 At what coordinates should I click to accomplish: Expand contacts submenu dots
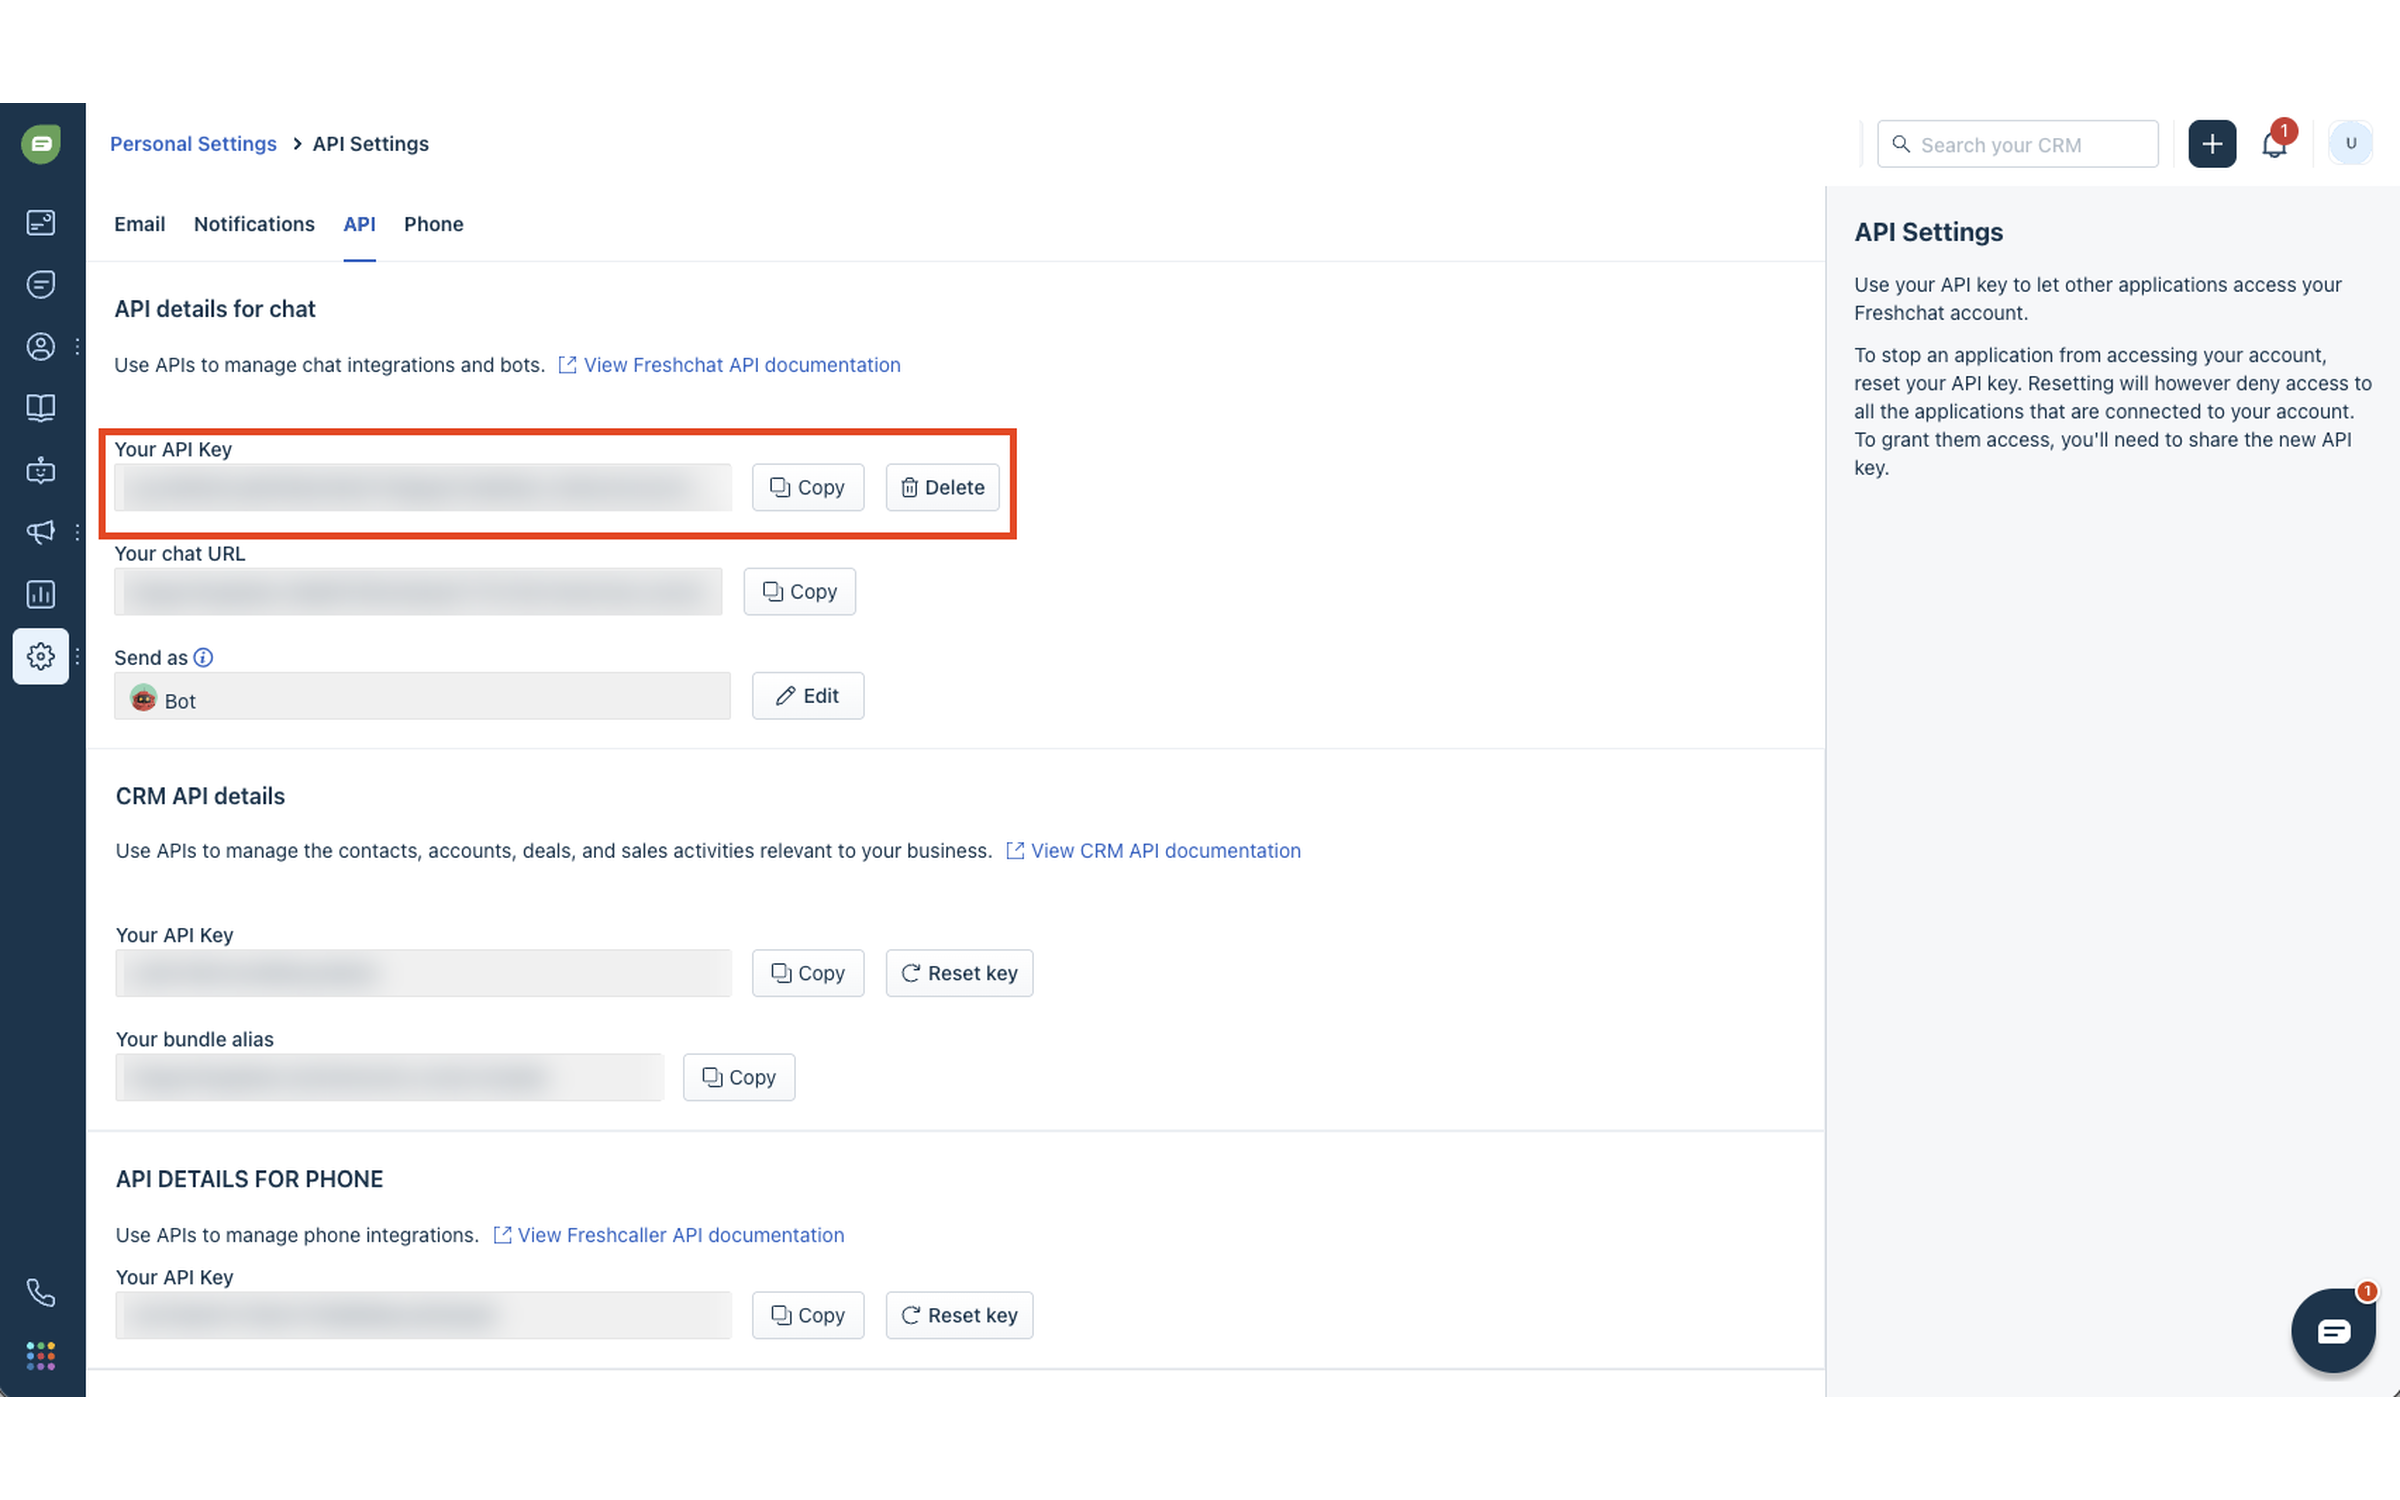pos(77,346)
